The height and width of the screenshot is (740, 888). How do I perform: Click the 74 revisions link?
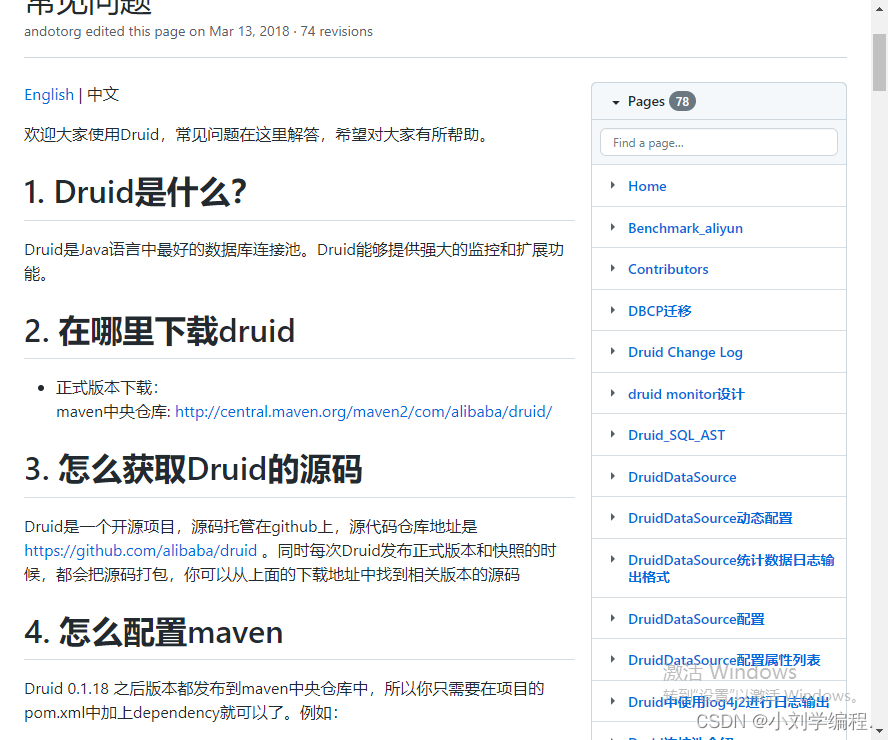coord(336,31)
